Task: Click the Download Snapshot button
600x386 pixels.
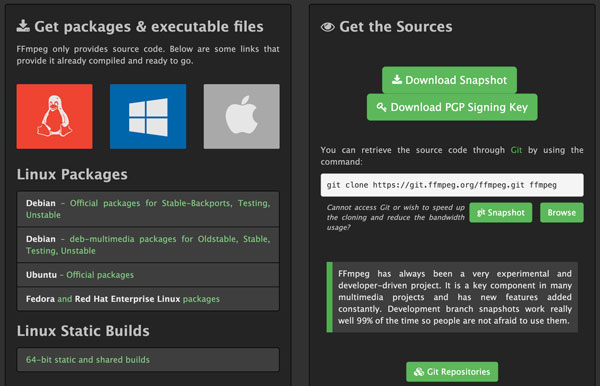Action: pyautogui.click(x=449, y=80)
